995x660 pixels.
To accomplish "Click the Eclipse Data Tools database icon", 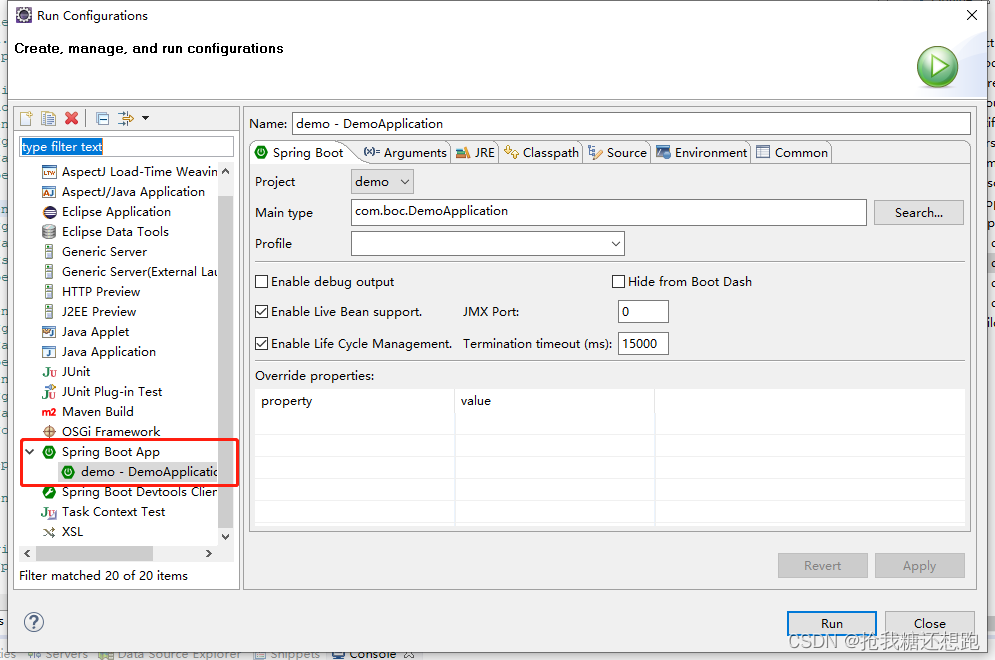I will point(49,232).
